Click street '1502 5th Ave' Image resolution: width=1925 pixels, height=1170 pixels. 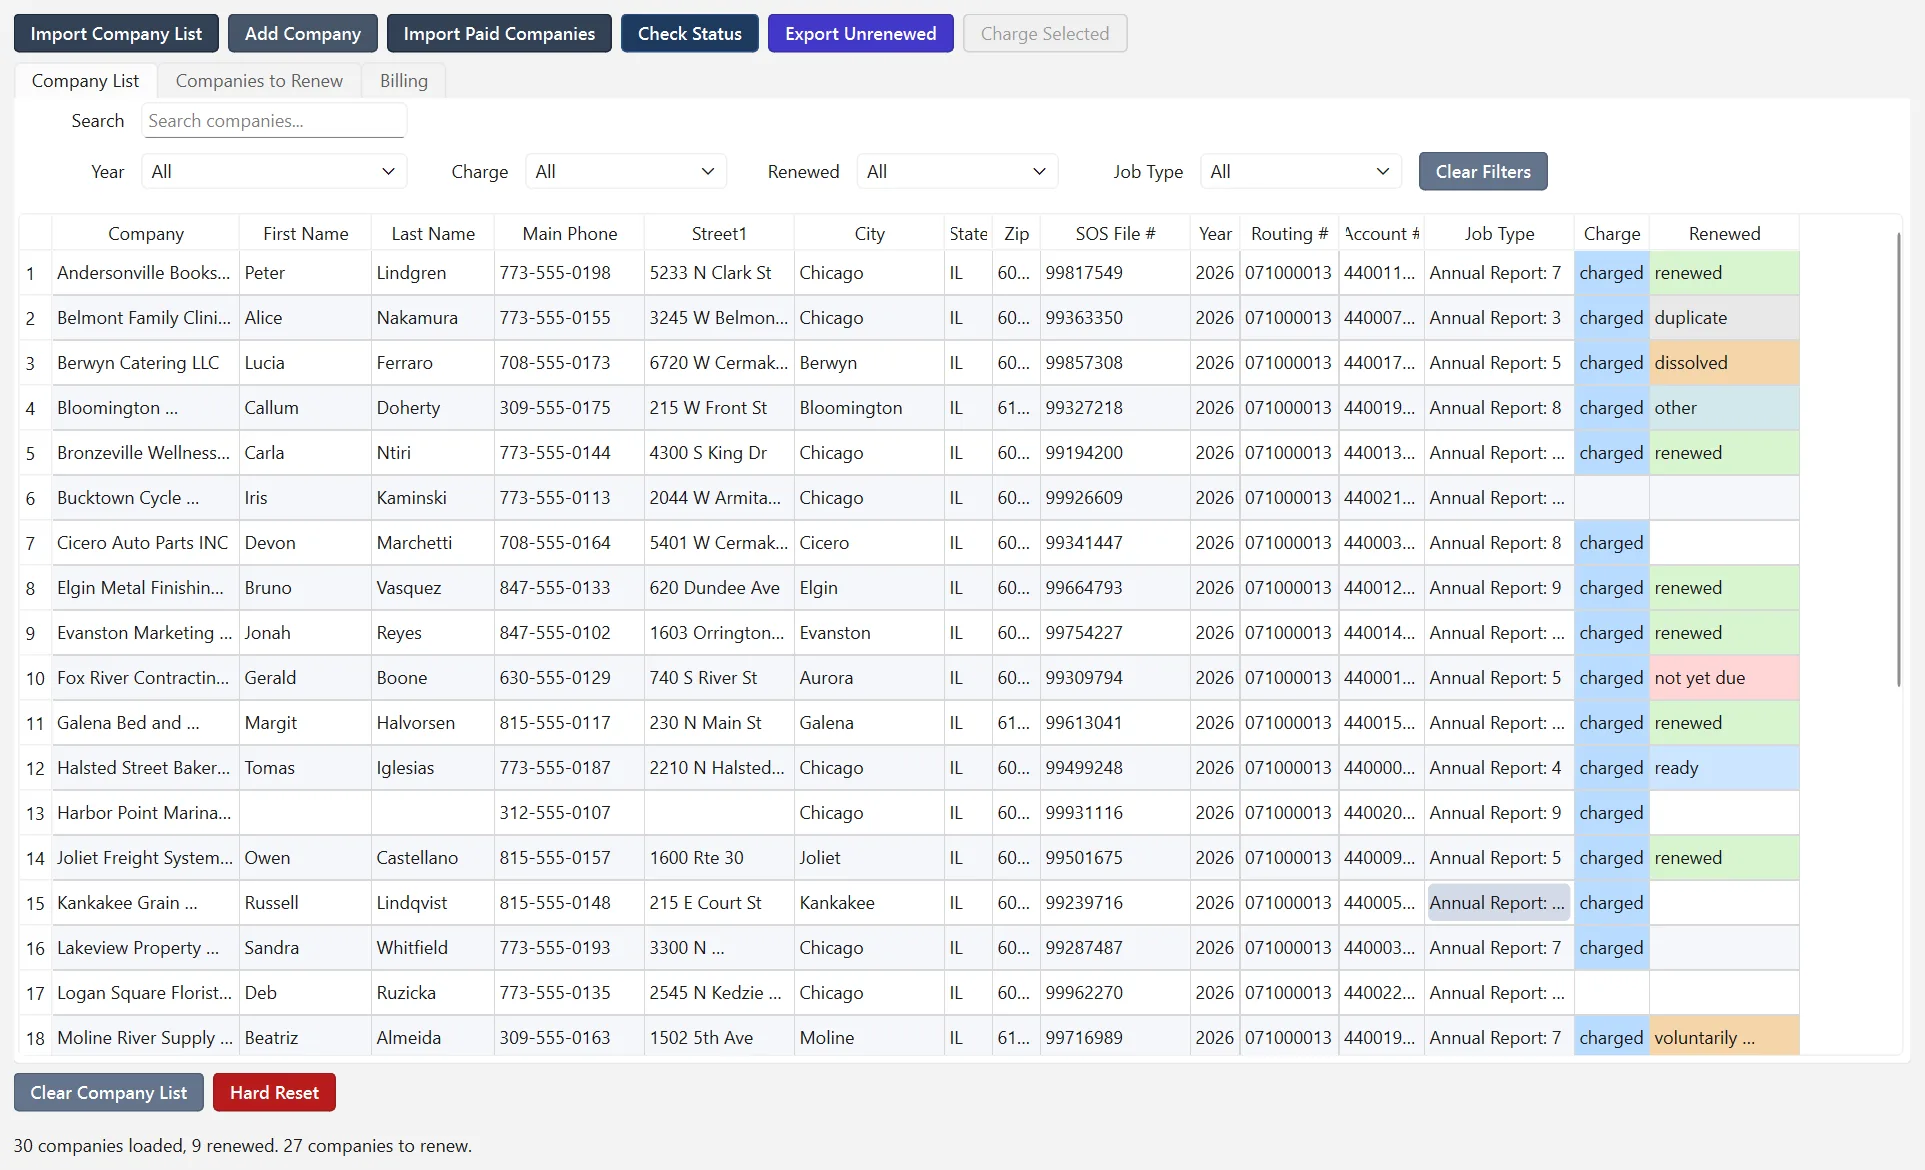pos(719,1036)
